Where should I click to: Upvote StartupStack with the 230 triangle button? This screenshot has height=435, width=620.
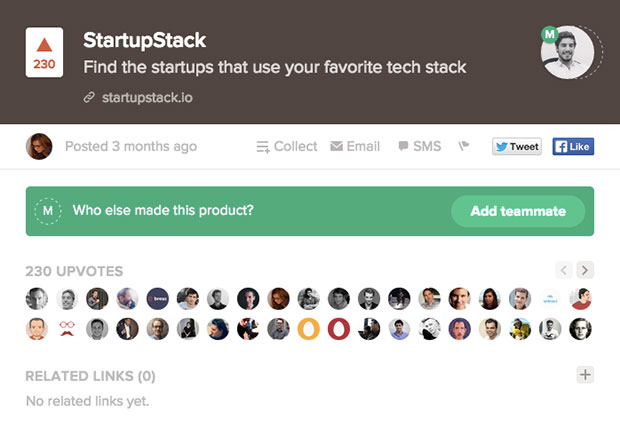click(44, 54)
